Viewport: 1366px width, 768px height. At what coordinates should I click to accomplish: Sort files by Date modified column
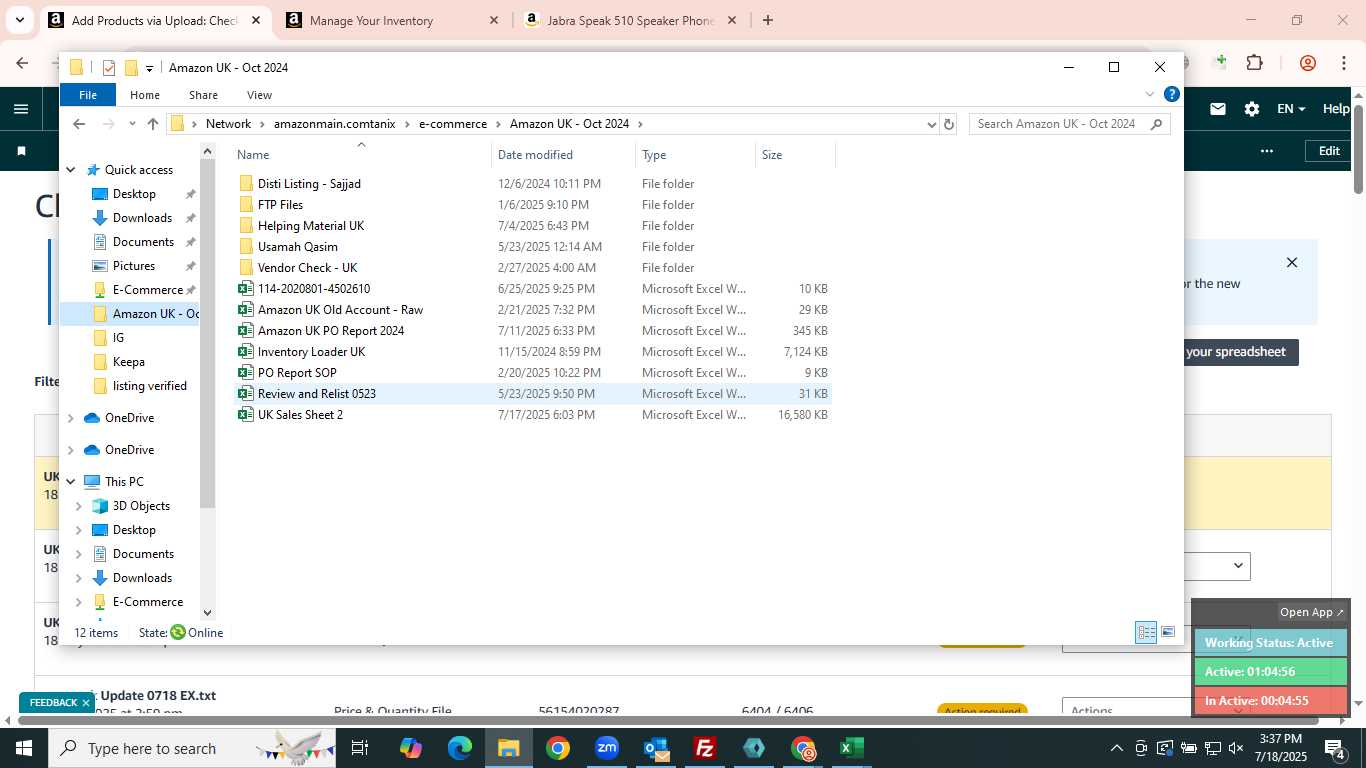pyautogui.click(x=563, y=155)
